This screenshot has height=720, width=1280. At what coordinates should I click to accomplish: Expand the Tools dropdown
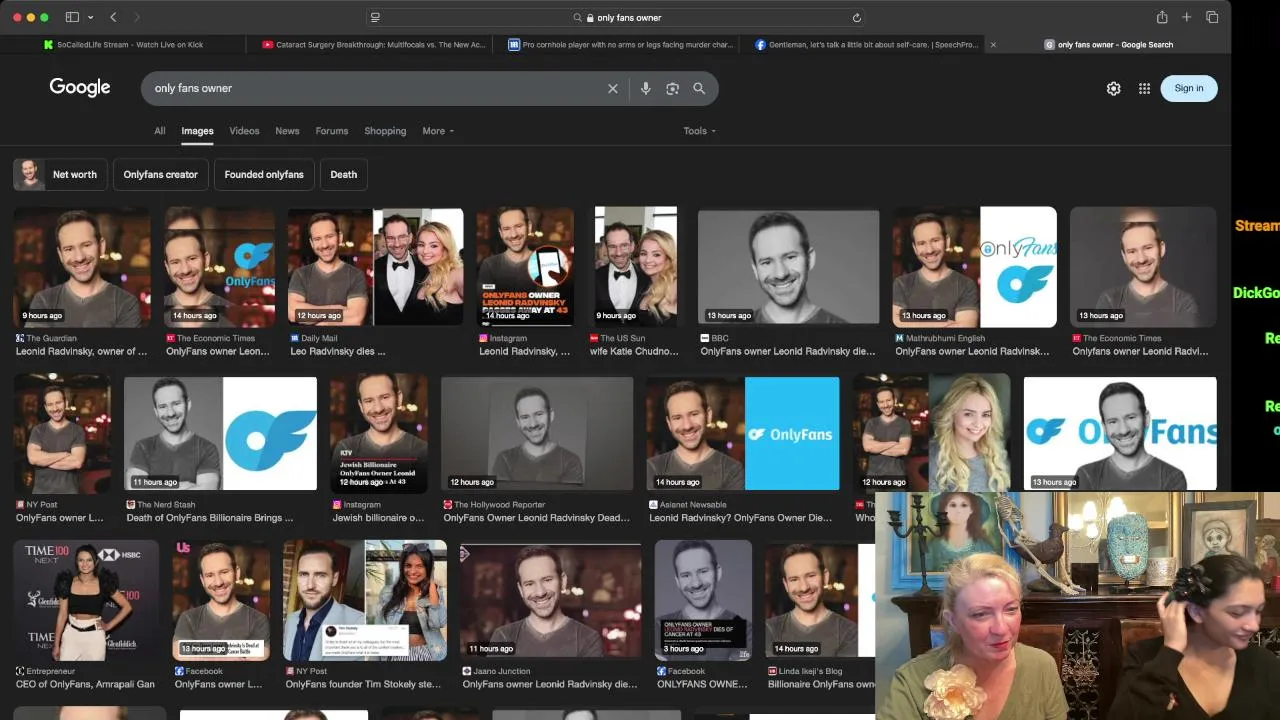[x=700, y=131]
